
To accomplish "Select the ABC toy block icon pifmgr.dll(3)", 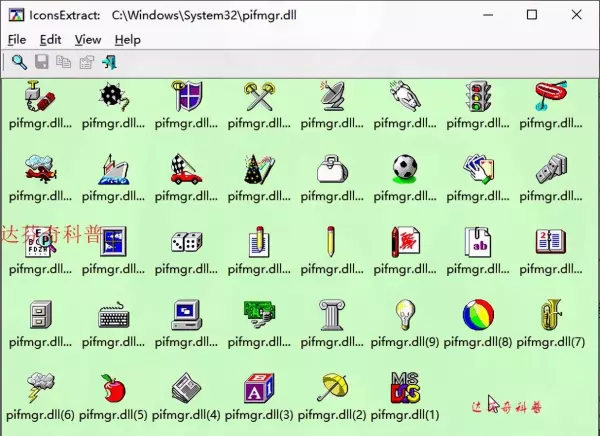I will tap(259, 387).
